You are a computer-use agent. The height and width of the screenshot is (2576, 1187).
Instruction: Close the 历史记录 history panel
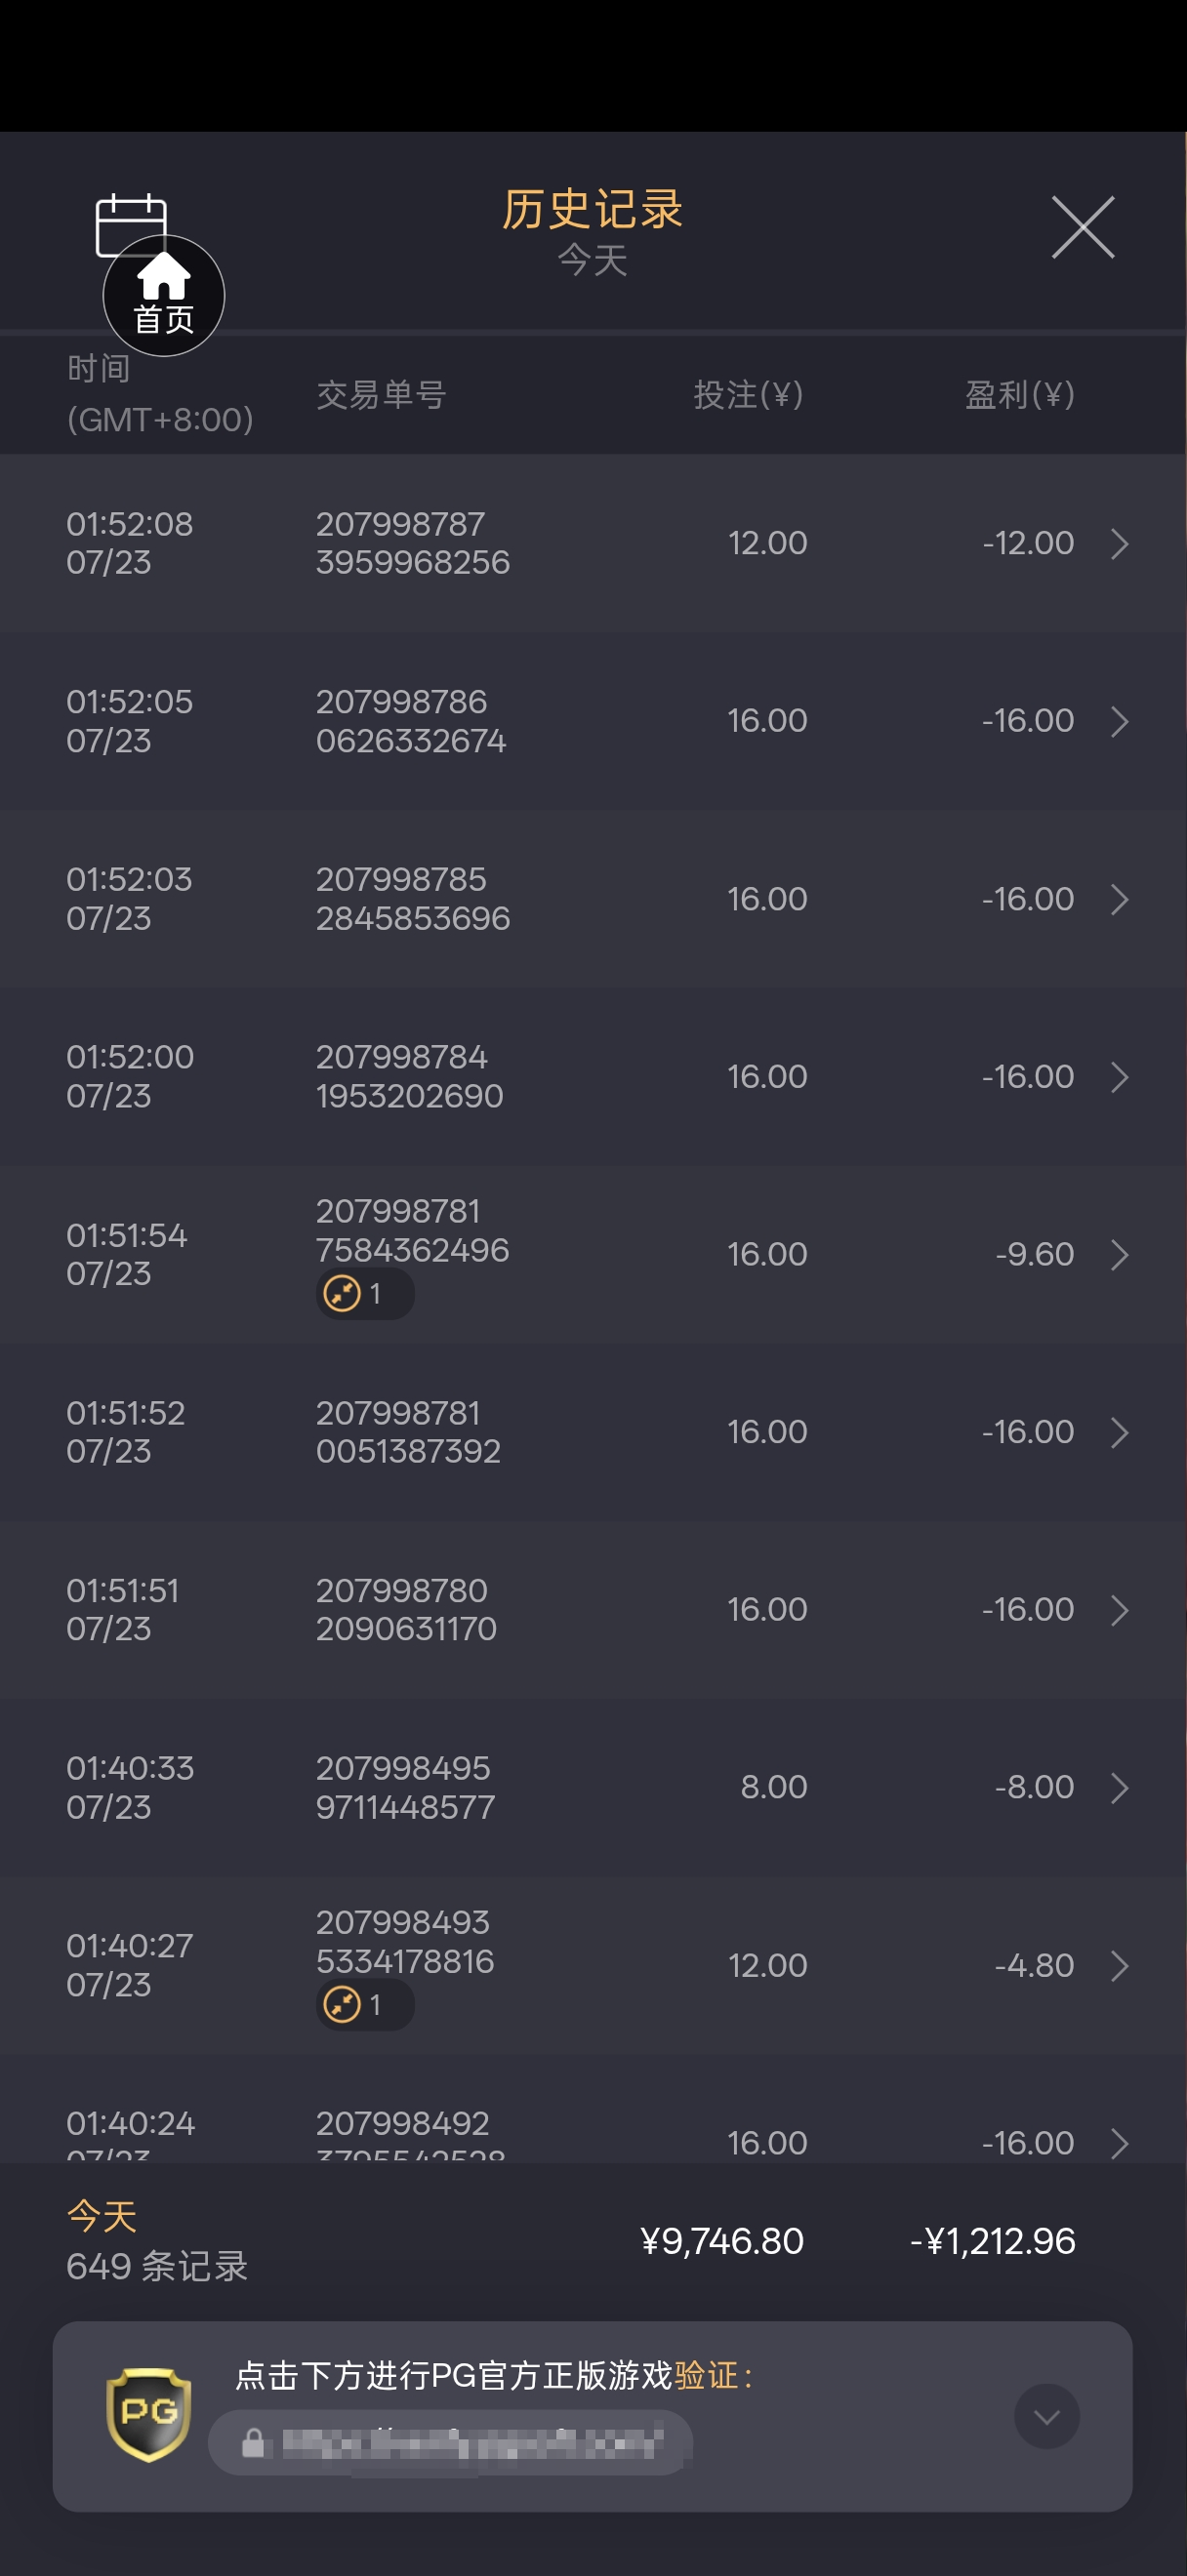(x=1082, y=227)
